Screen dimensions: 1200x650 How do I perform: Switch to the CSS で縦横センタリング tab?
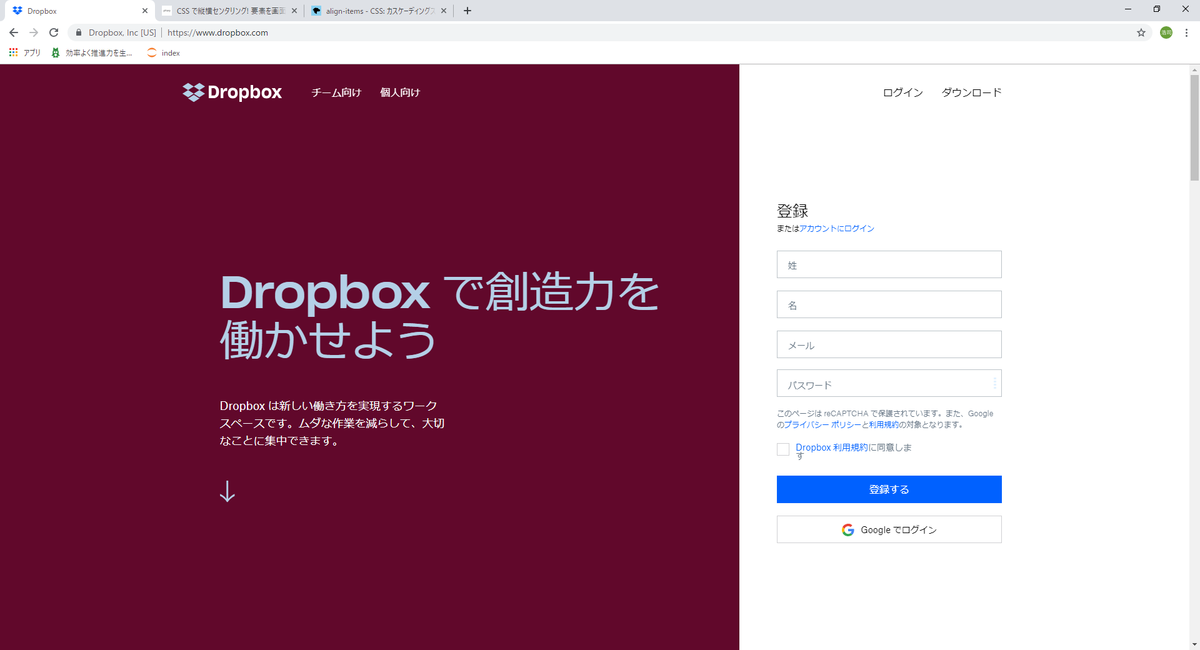228,11
